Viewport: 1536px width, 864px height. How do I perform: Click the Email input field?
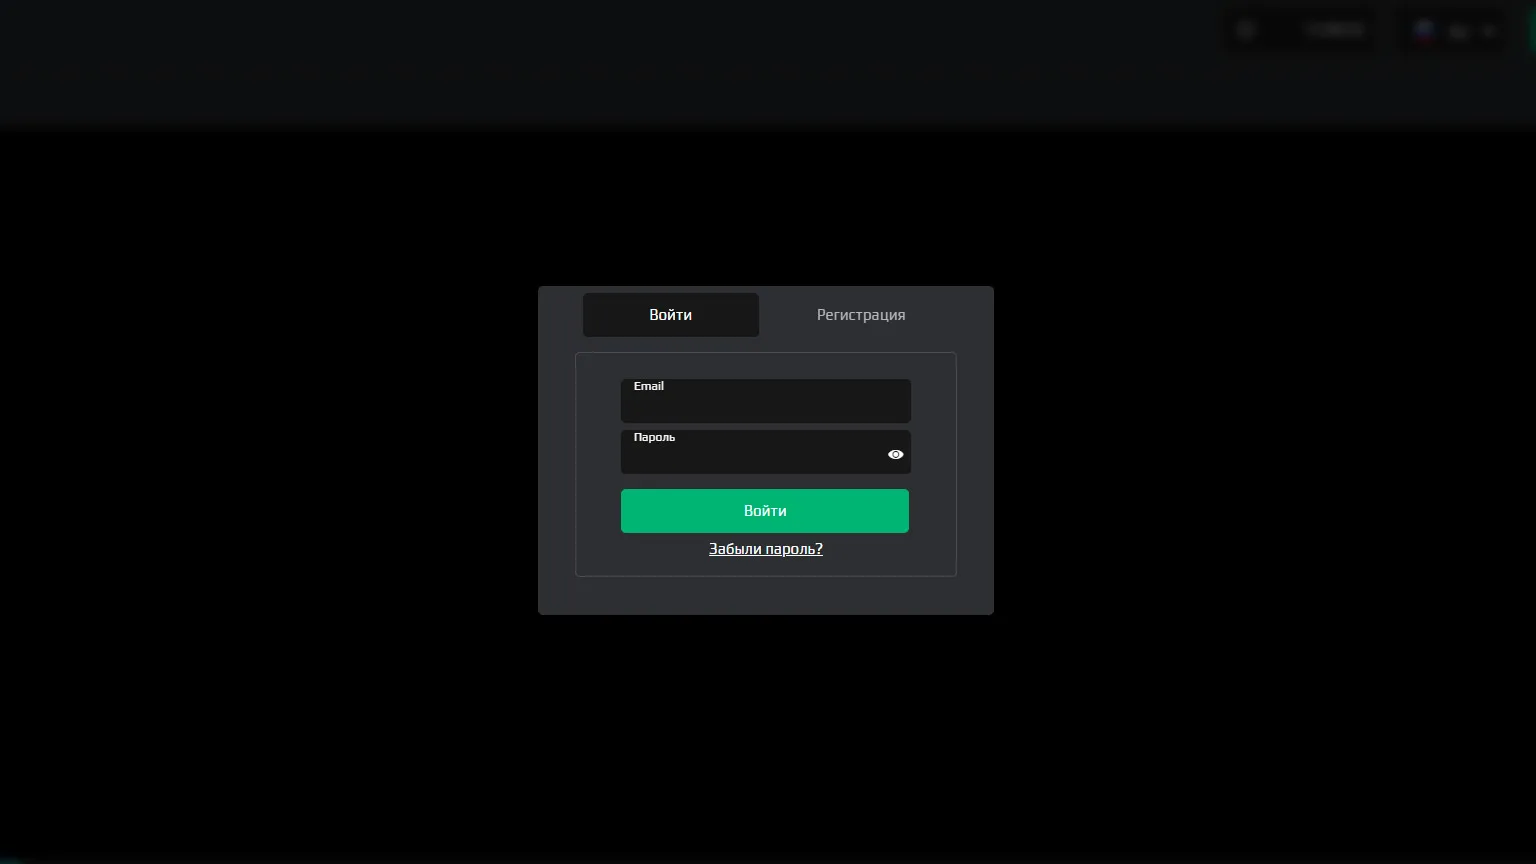pyautogui.click(x=765, y=401)
